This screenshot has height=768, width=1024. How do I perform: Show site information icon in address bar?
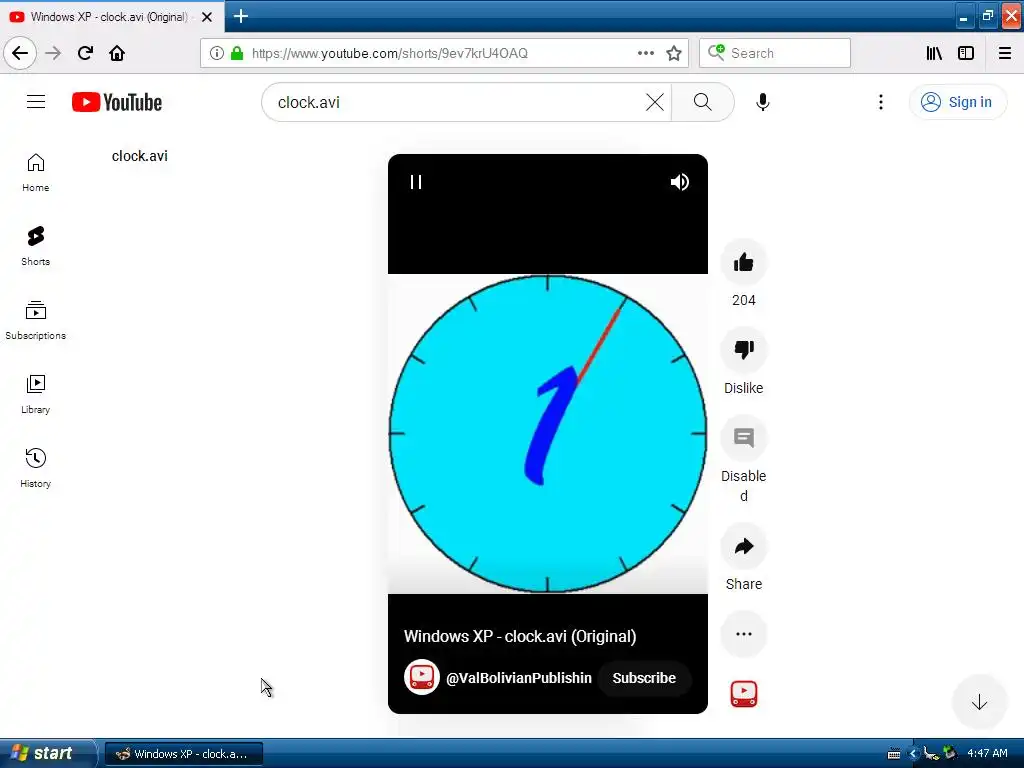[217, 53]
